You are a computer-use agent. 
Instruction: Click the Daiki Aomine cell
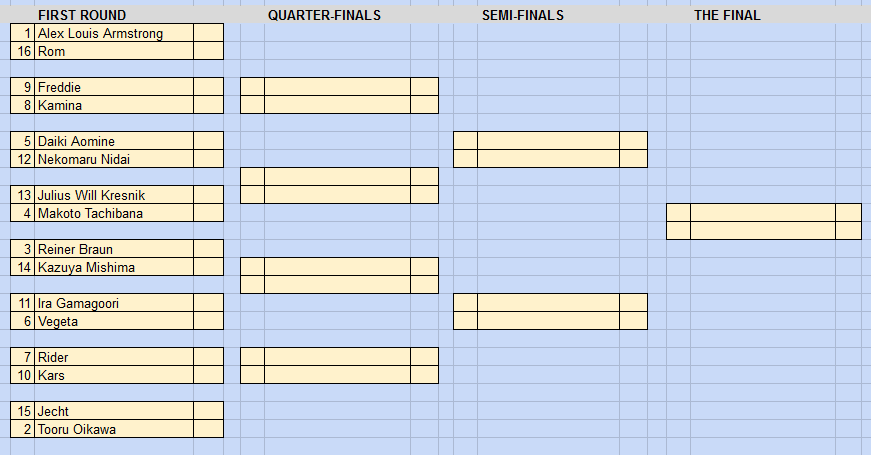(x=114, y=141)
